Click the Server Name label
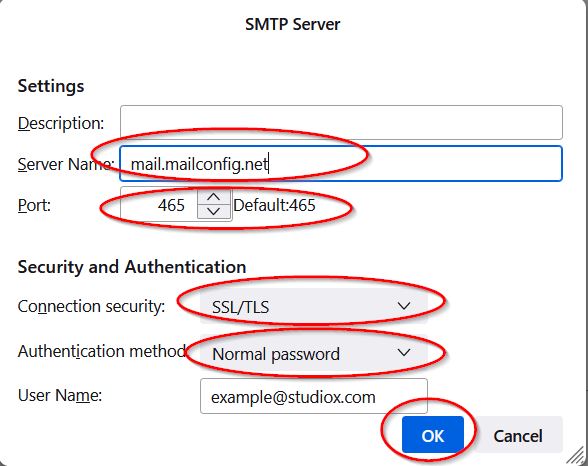The image size is (588, 466). pos(66,164)
